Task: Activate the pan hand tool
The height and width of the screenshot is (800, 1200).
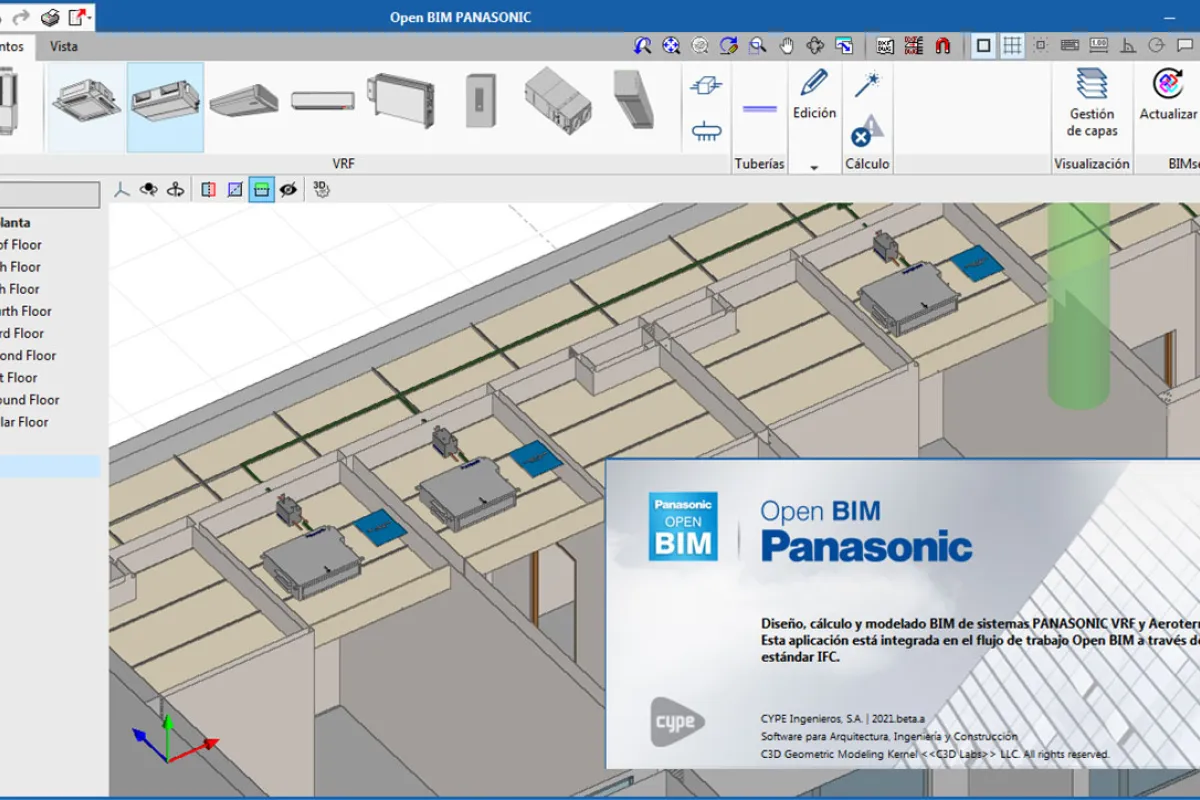Action: click(787, 45)
